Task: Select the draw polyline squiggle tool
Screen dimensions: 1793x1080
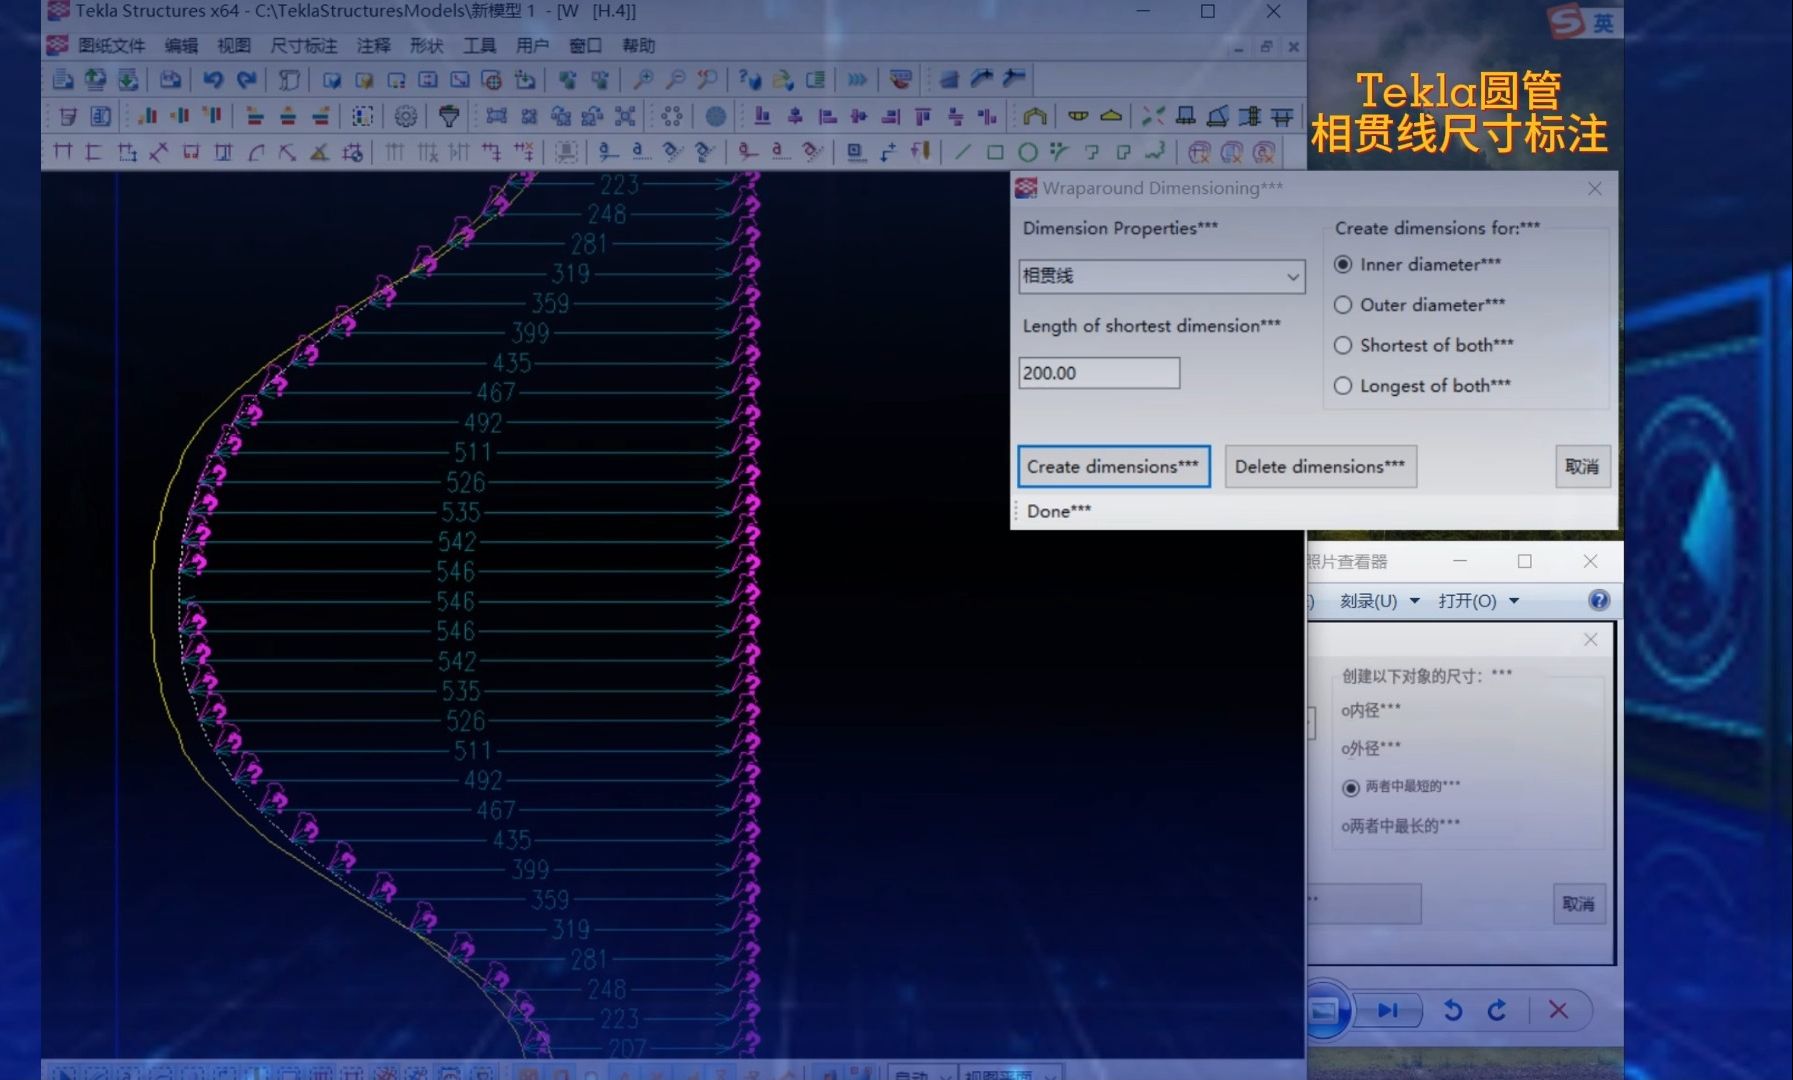Action: point(1156,152)
